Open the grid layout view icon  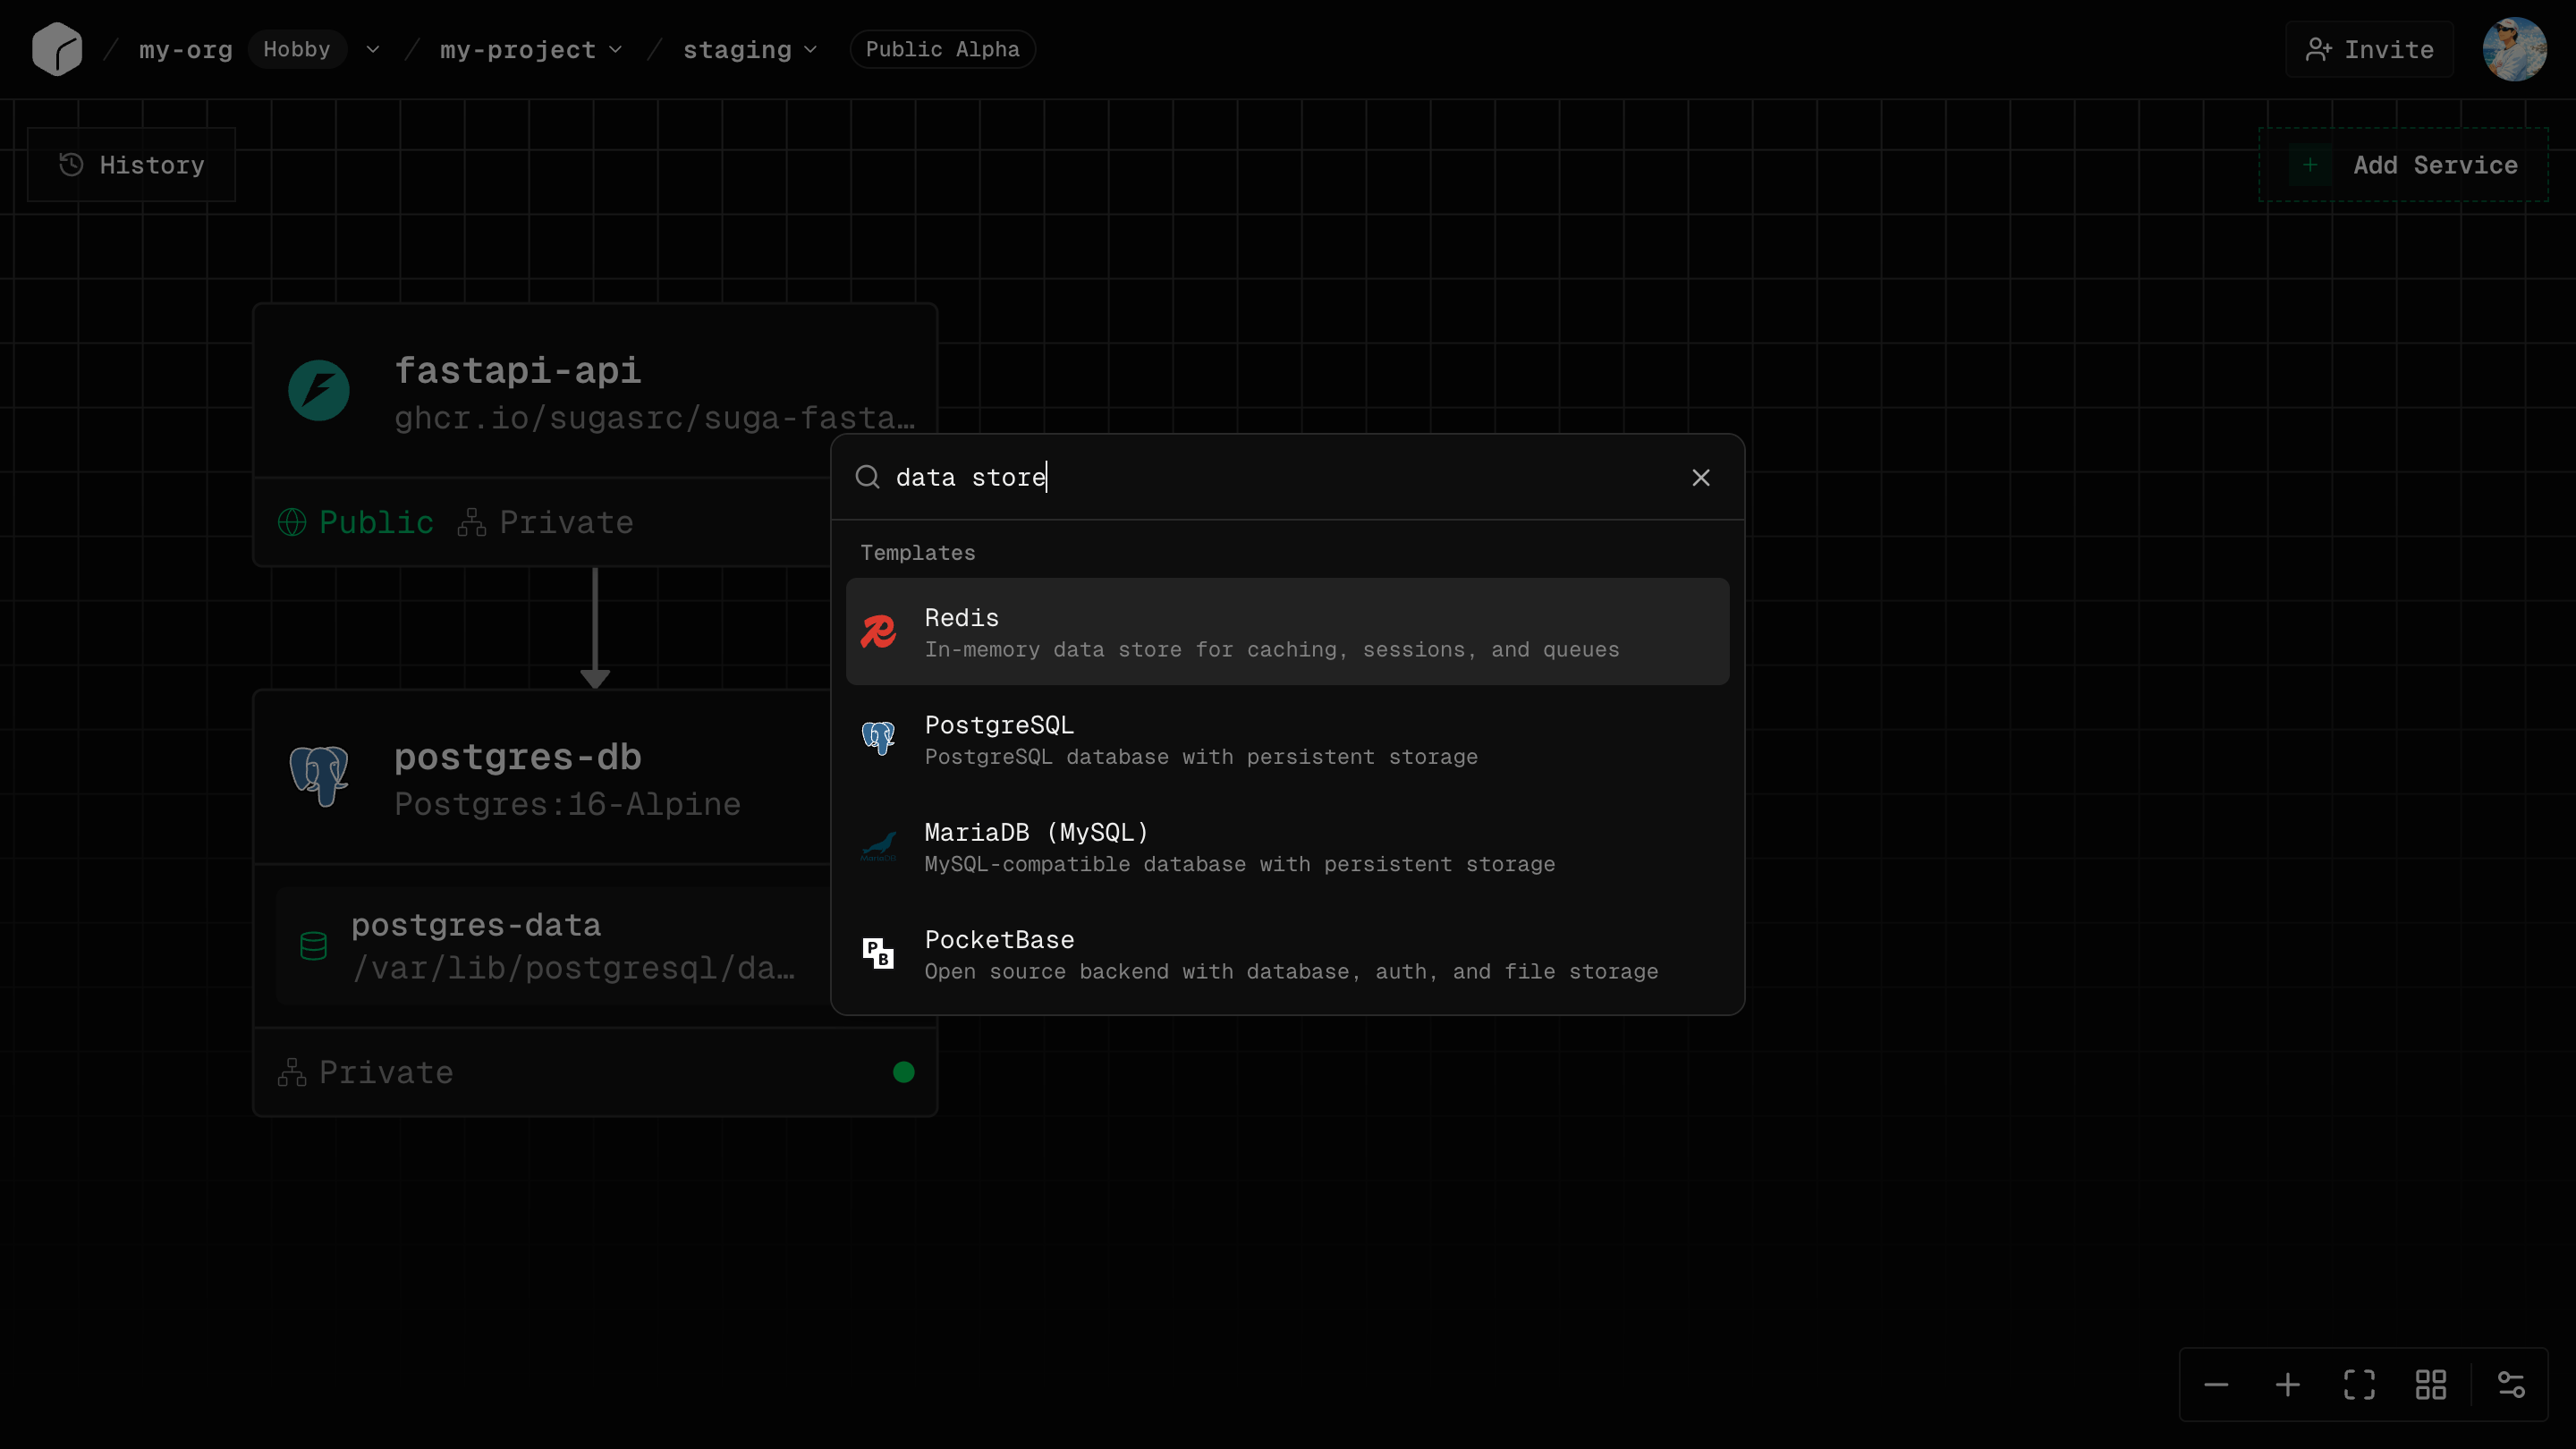pyautogui.click(x=2430, y=1385)
